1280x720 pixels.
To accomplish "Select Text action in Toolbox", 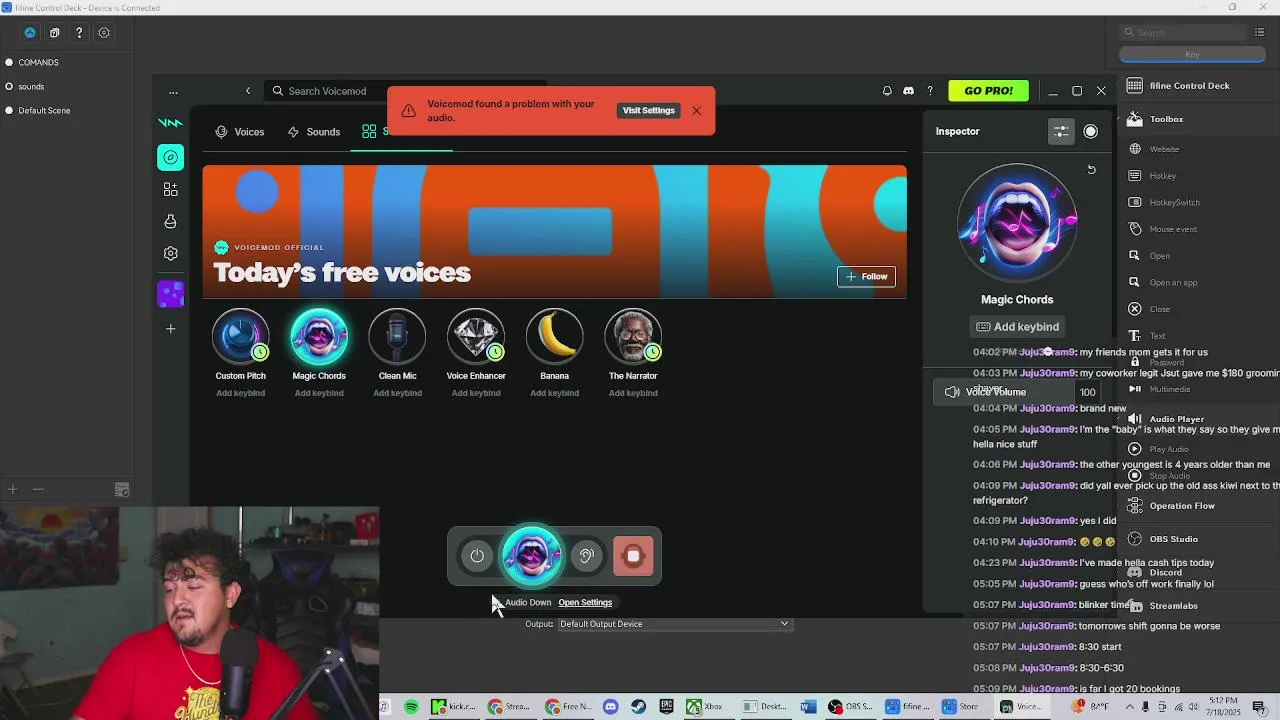I will tap(1157, 336).
